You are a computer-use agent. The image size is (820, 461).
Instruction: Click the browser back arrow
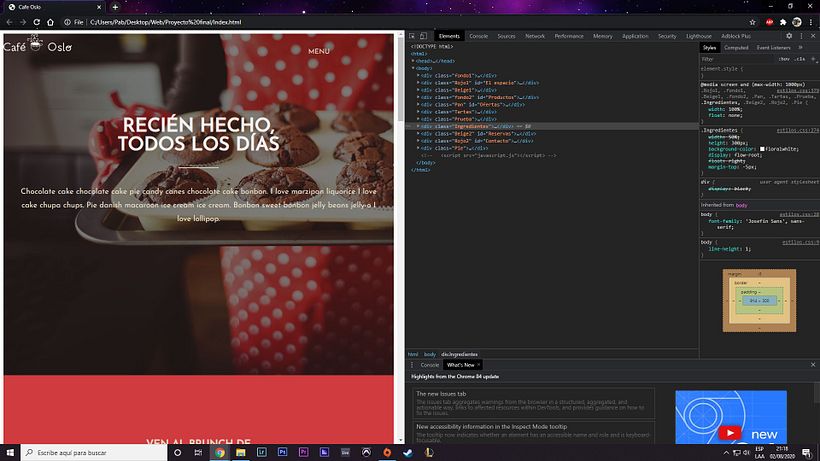tap(9, 22)
